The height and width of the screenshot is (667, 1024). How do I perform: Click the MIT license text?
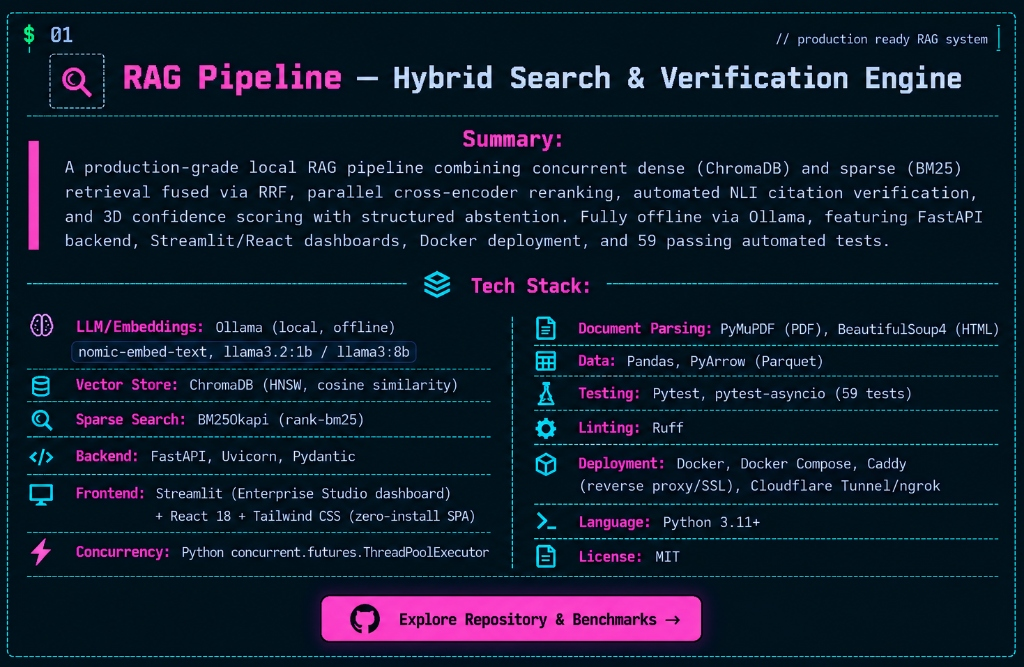667,557
